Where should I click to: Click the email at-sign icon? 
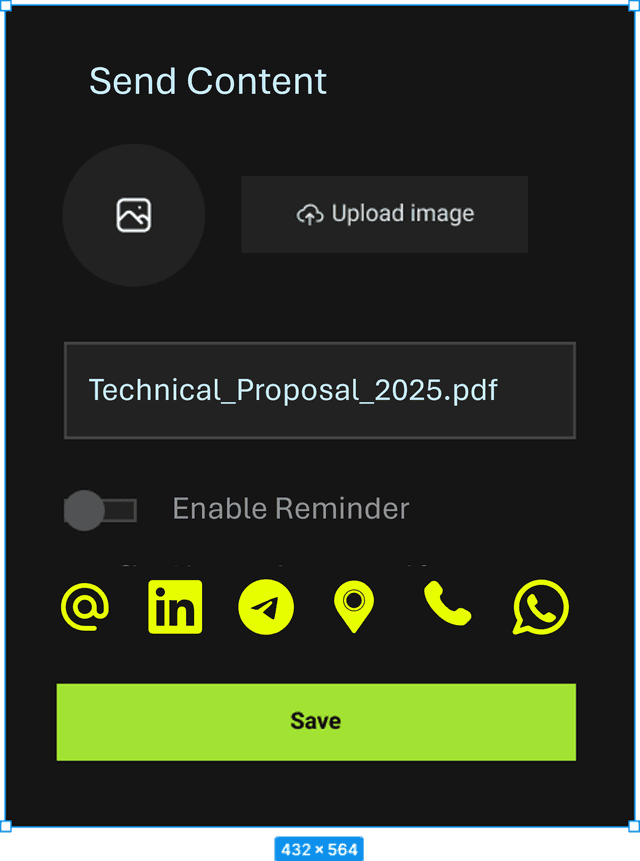[85, 607]
